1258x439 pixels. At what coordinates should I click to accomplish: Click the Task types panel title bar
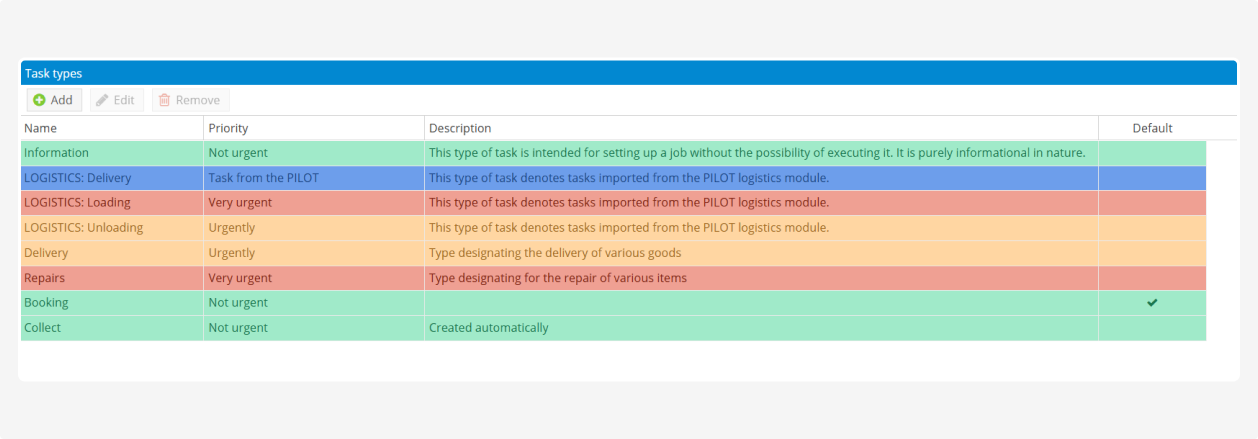[629, 73]
